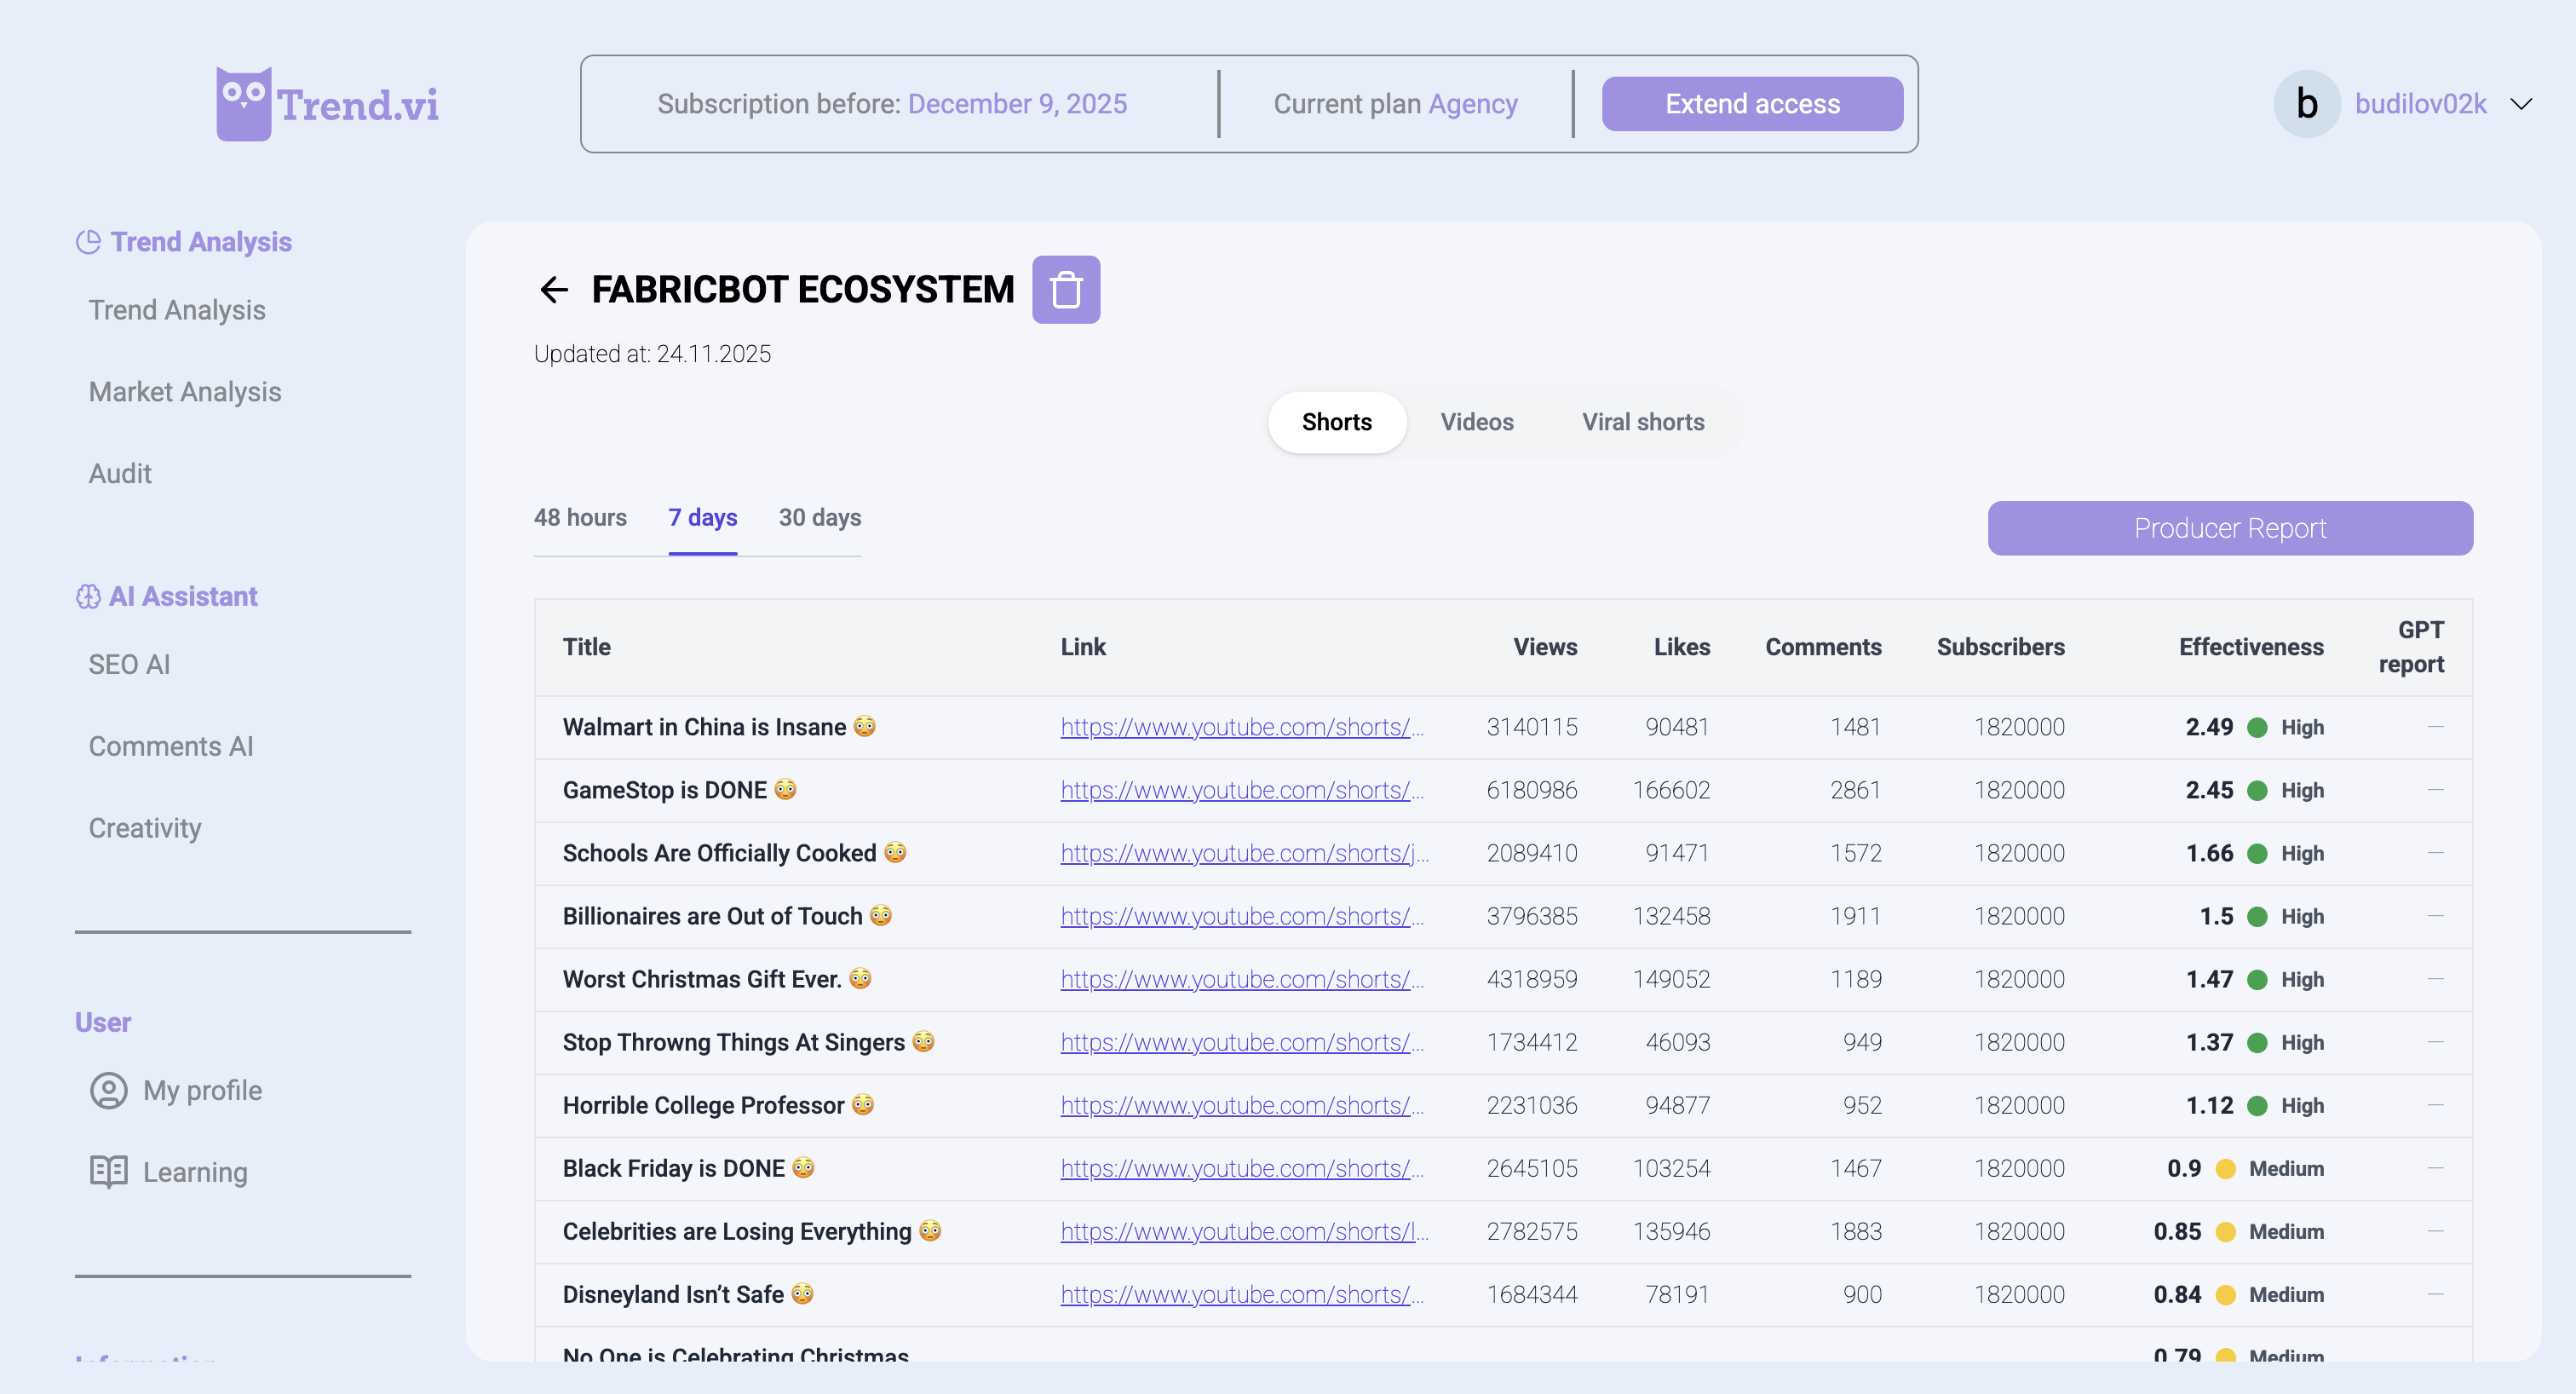Open Comments AI in the sidebar
2576x1394 pixels.
click(x=171, y=746)
